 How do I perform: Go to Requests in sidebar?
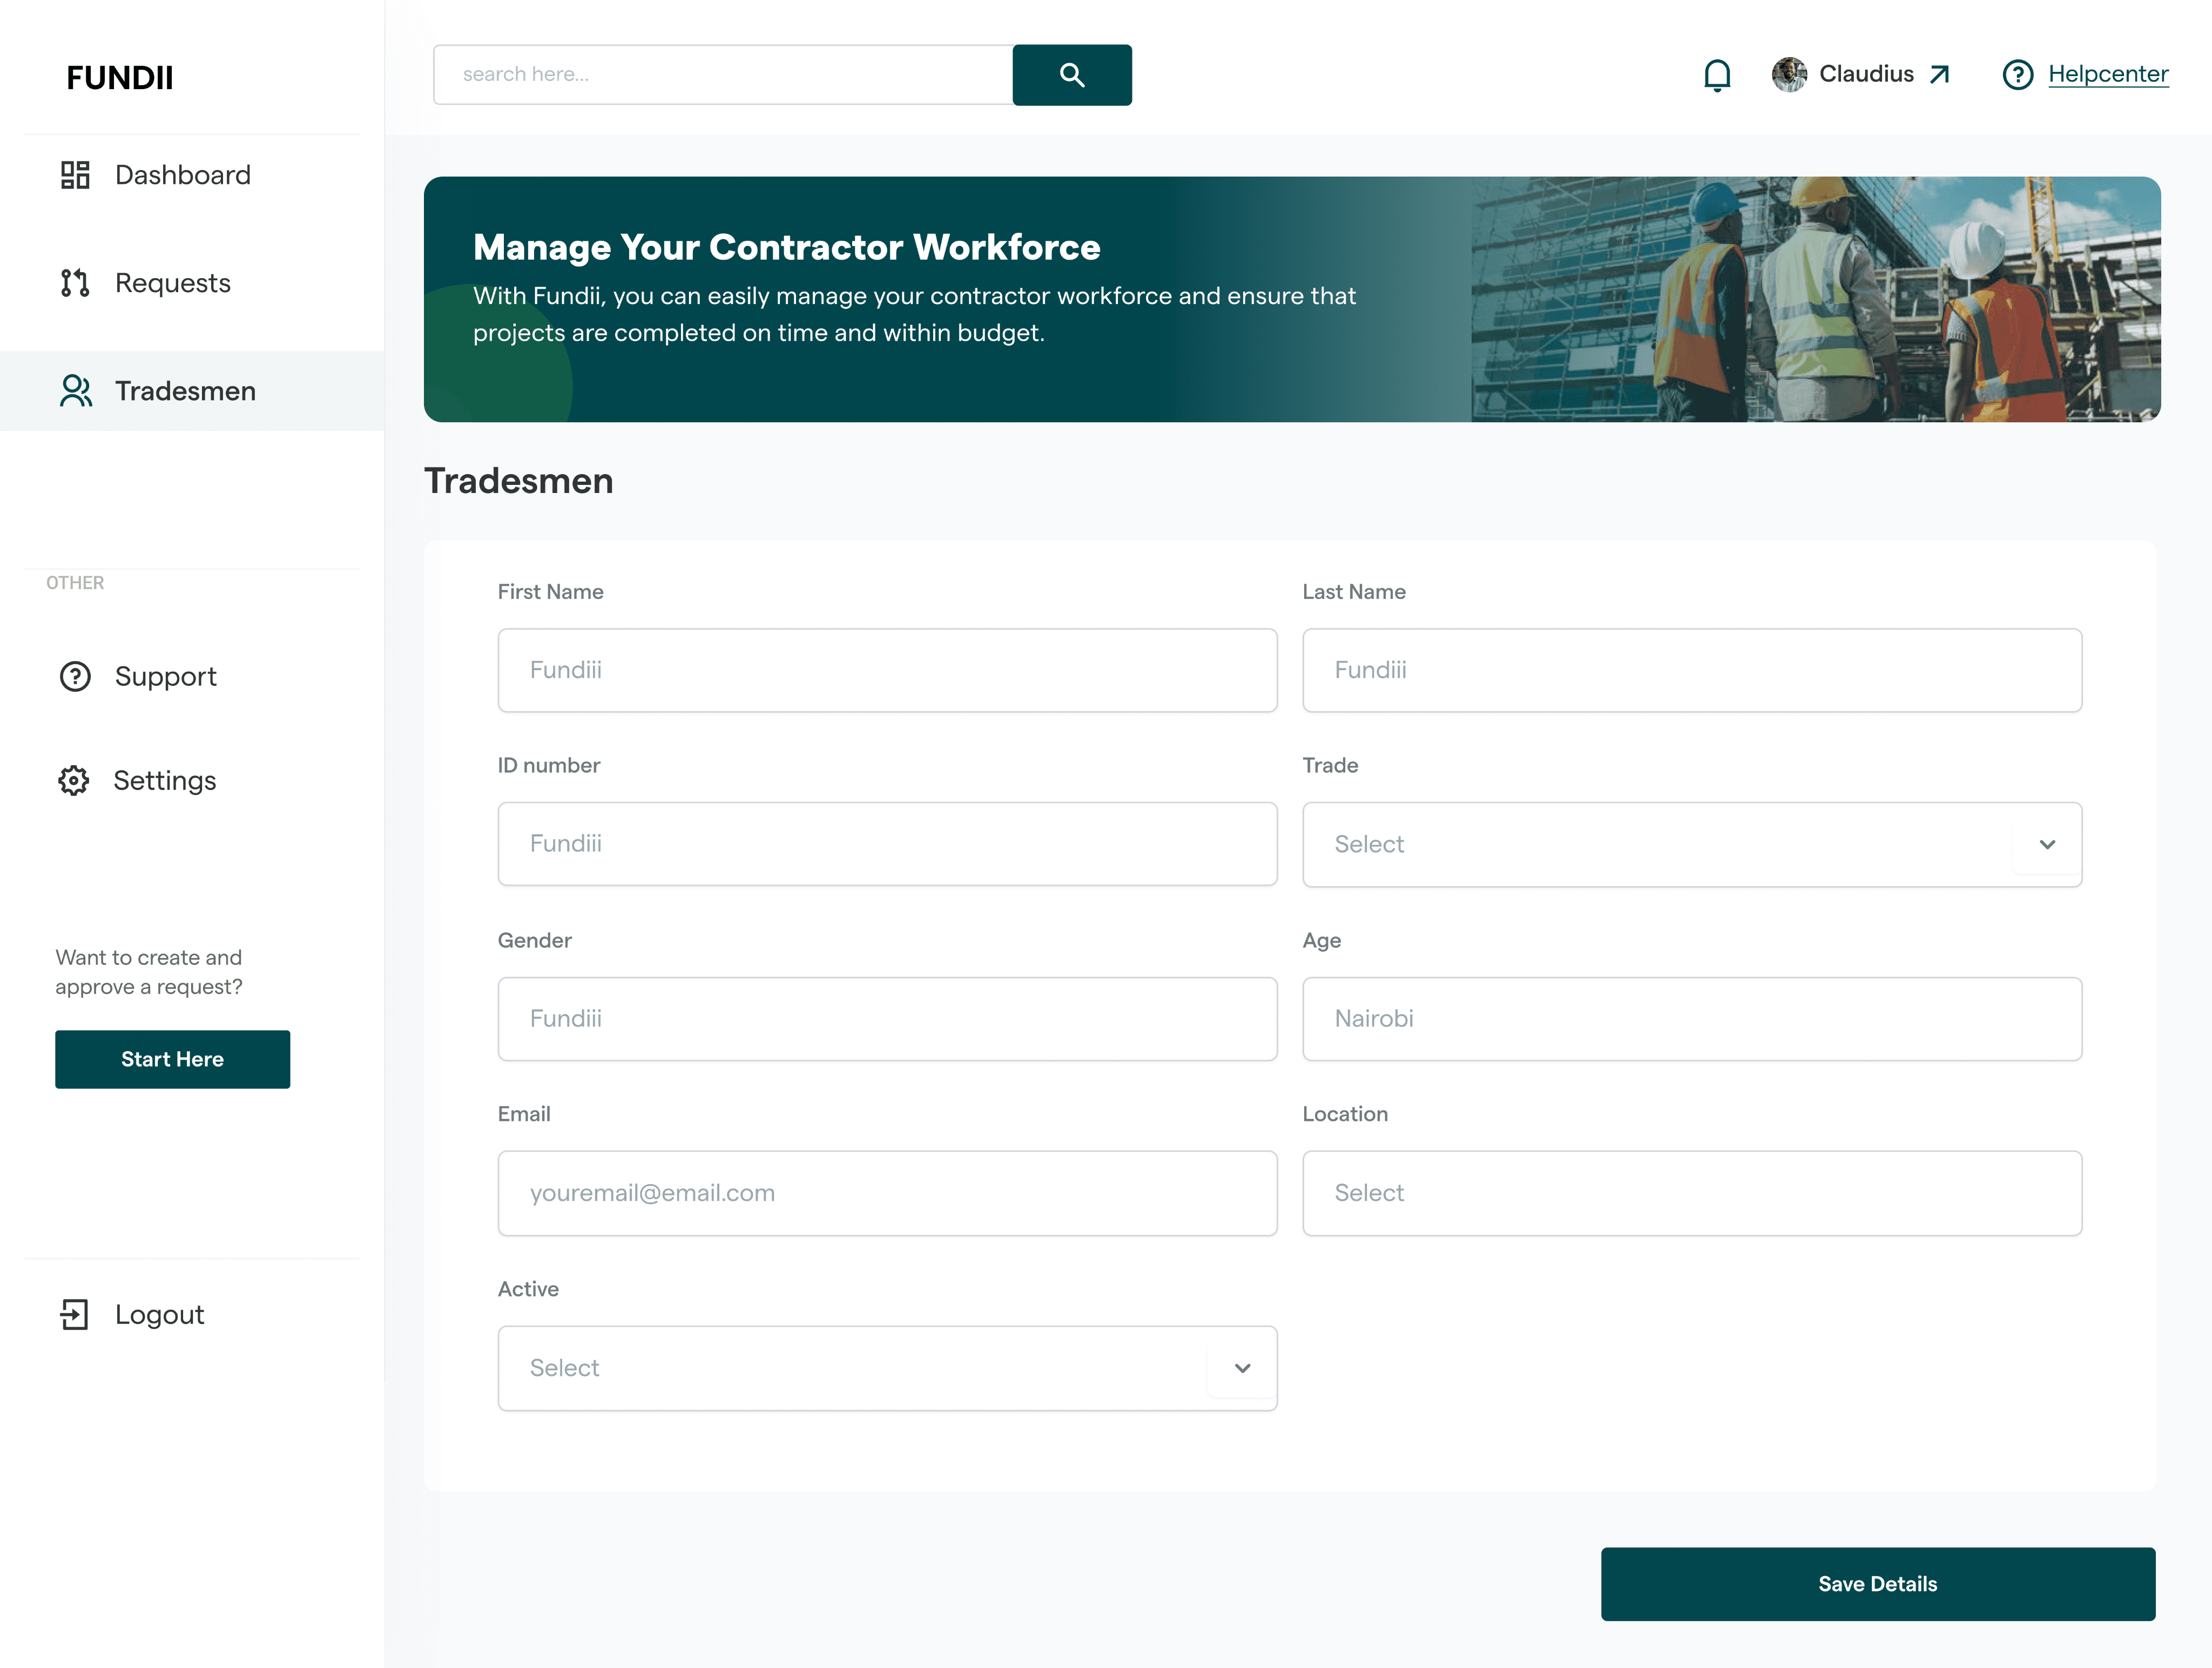pos(192,283)
